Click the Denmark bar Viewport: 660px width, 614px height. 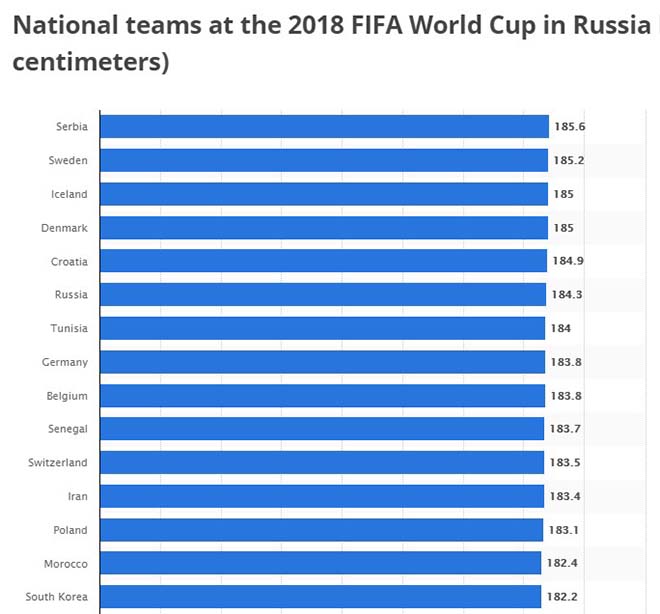pos(324,228)
